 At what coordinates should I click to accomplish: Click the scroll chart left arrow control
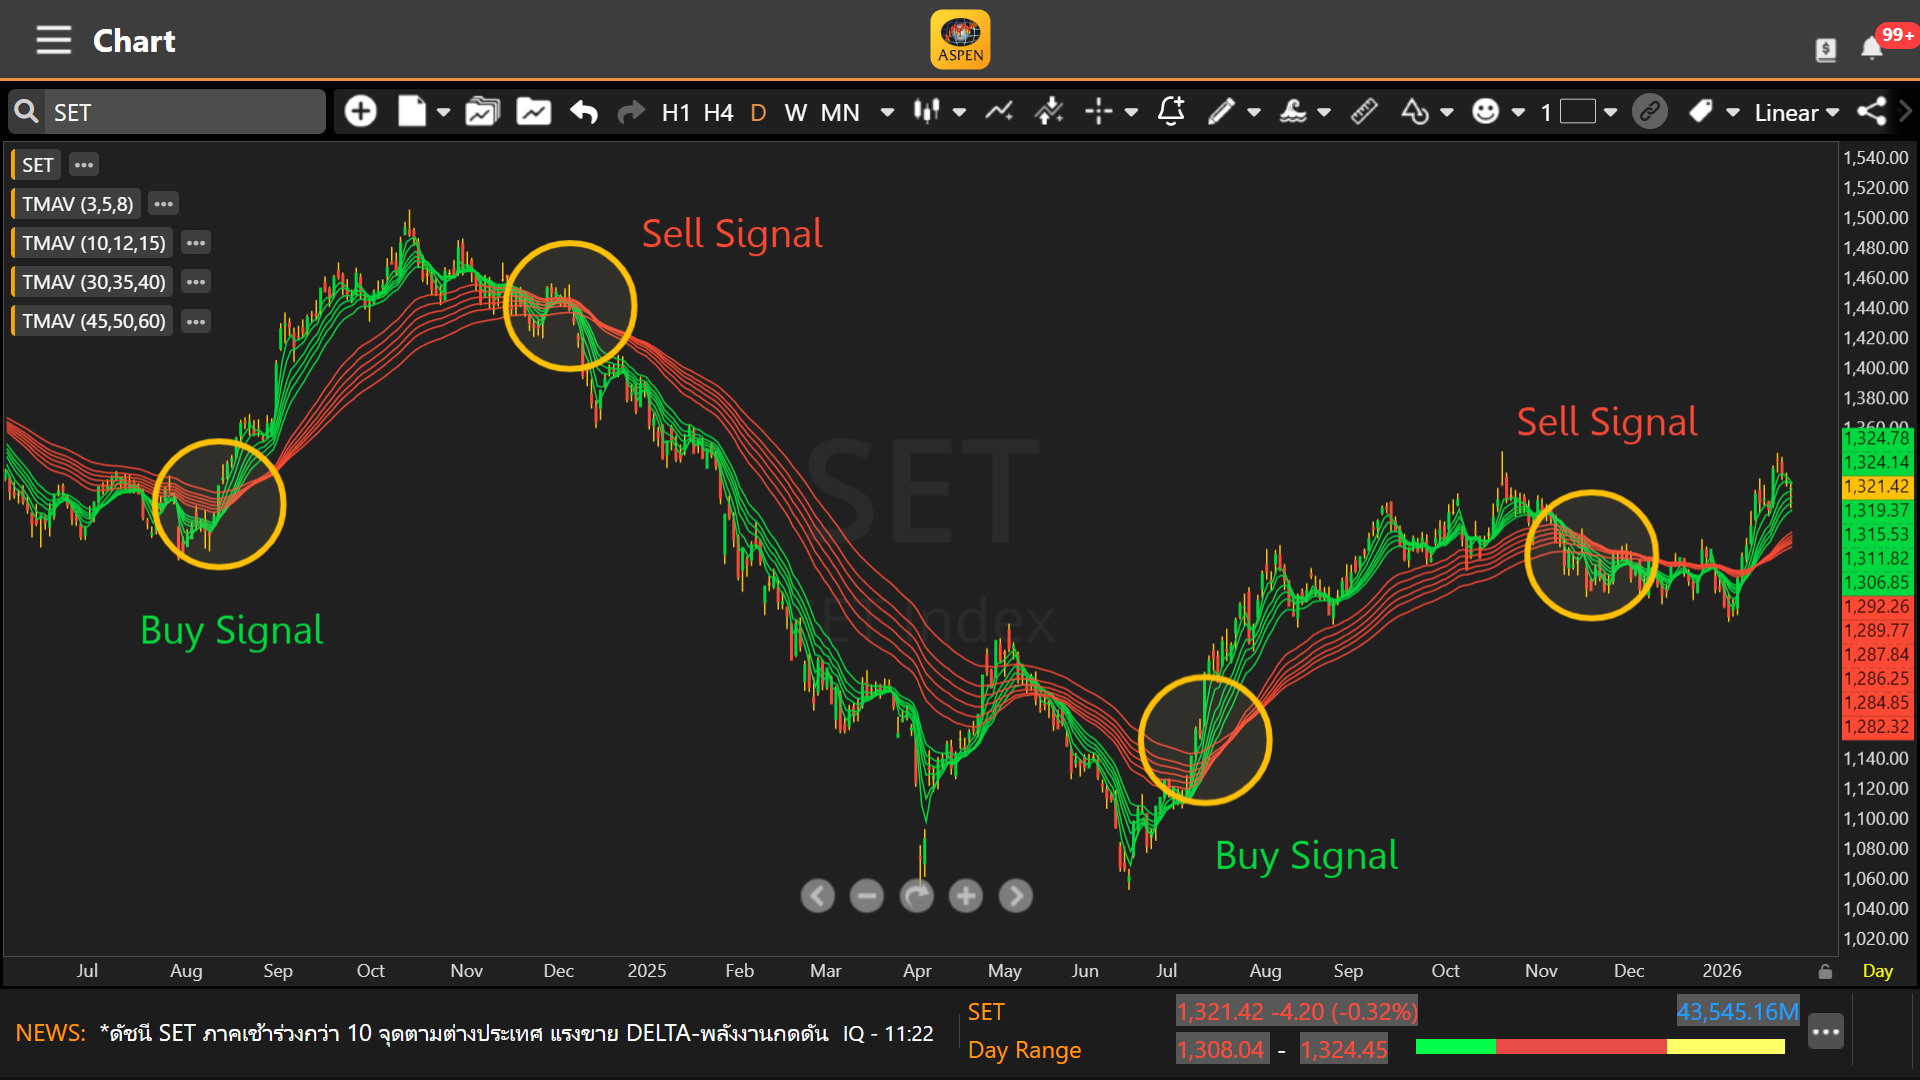coord(818,896)
